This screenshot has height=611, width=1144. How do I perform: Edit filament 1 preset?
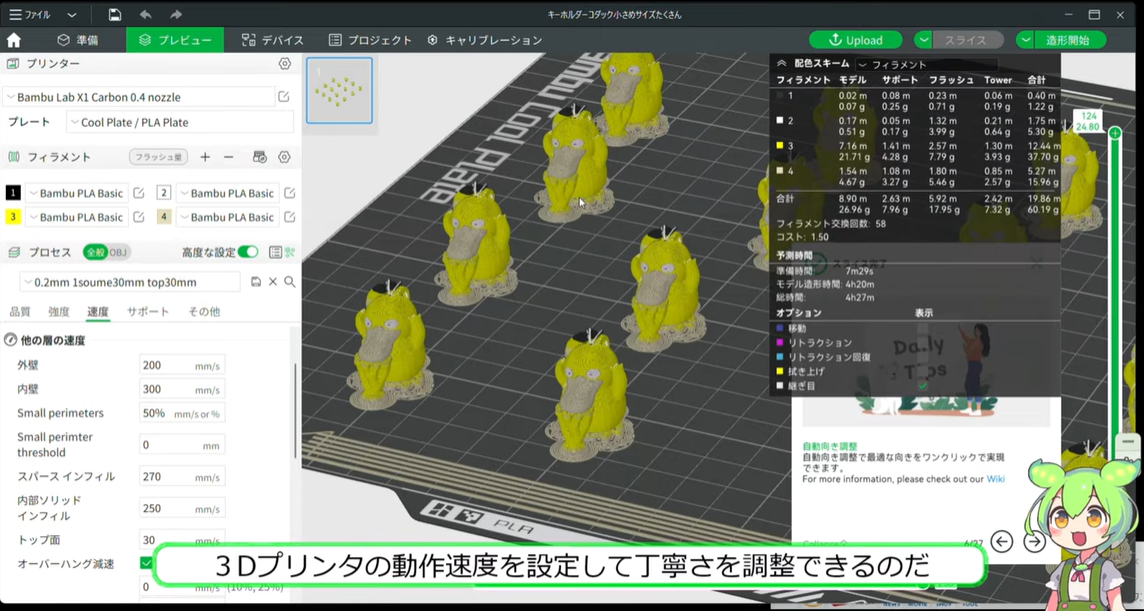point(139,193)
